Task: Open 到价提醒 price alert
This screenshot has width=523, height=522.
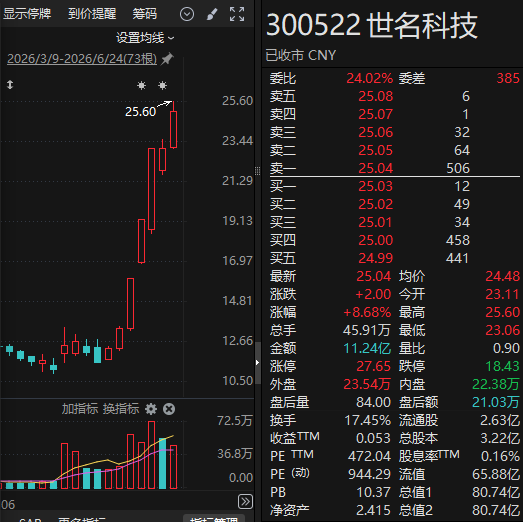Action: (92, 14)
